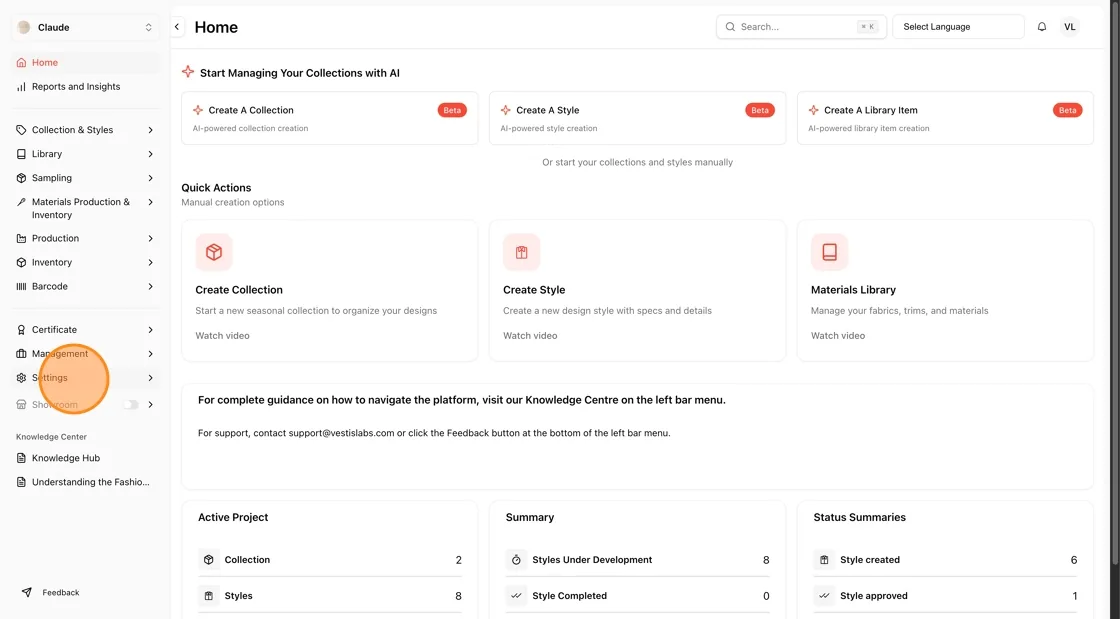Expand the Showroom submenu chevron
The width and height of the screenshot is (1120, 619).
151,405
